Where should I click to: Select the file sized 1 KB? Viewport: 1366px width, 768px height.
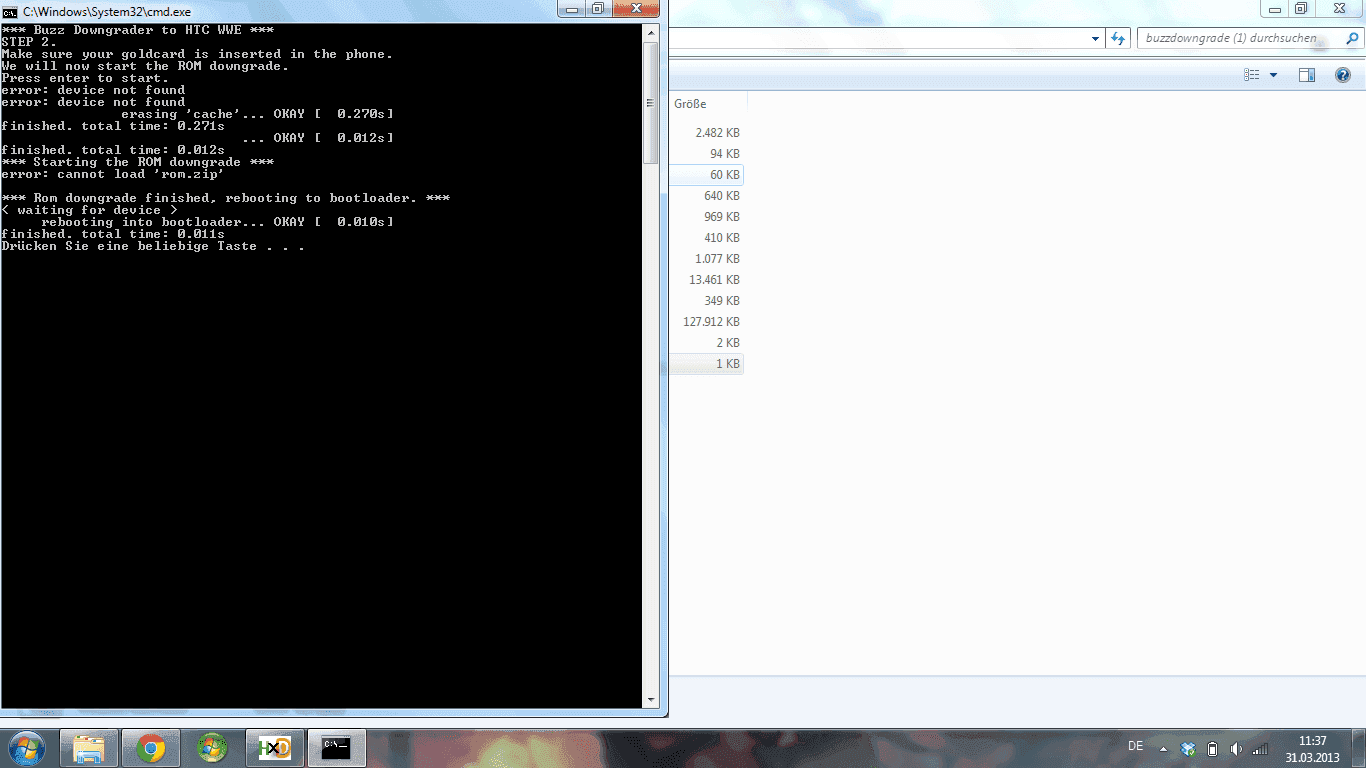[706, 364]
